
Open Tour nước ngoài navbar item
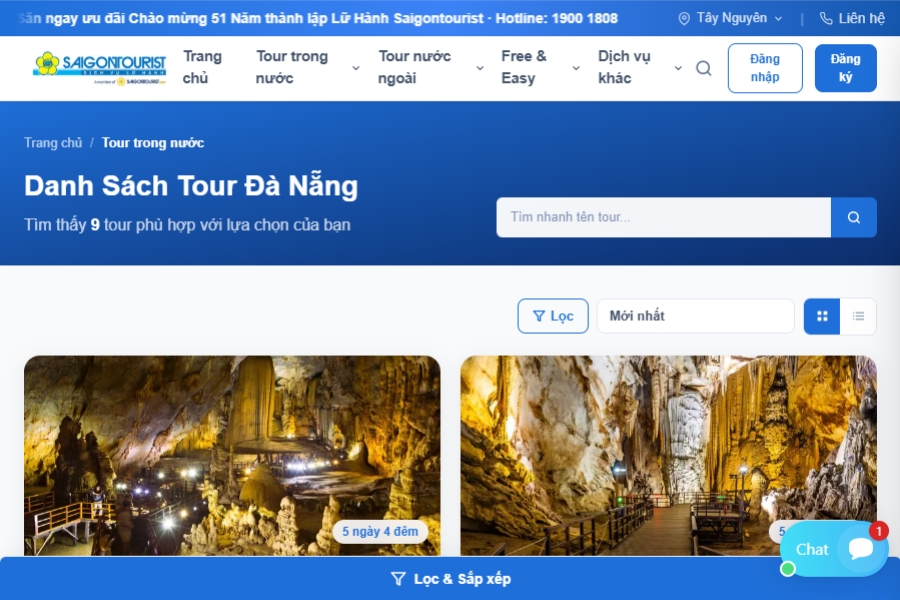tap(414, 67)
